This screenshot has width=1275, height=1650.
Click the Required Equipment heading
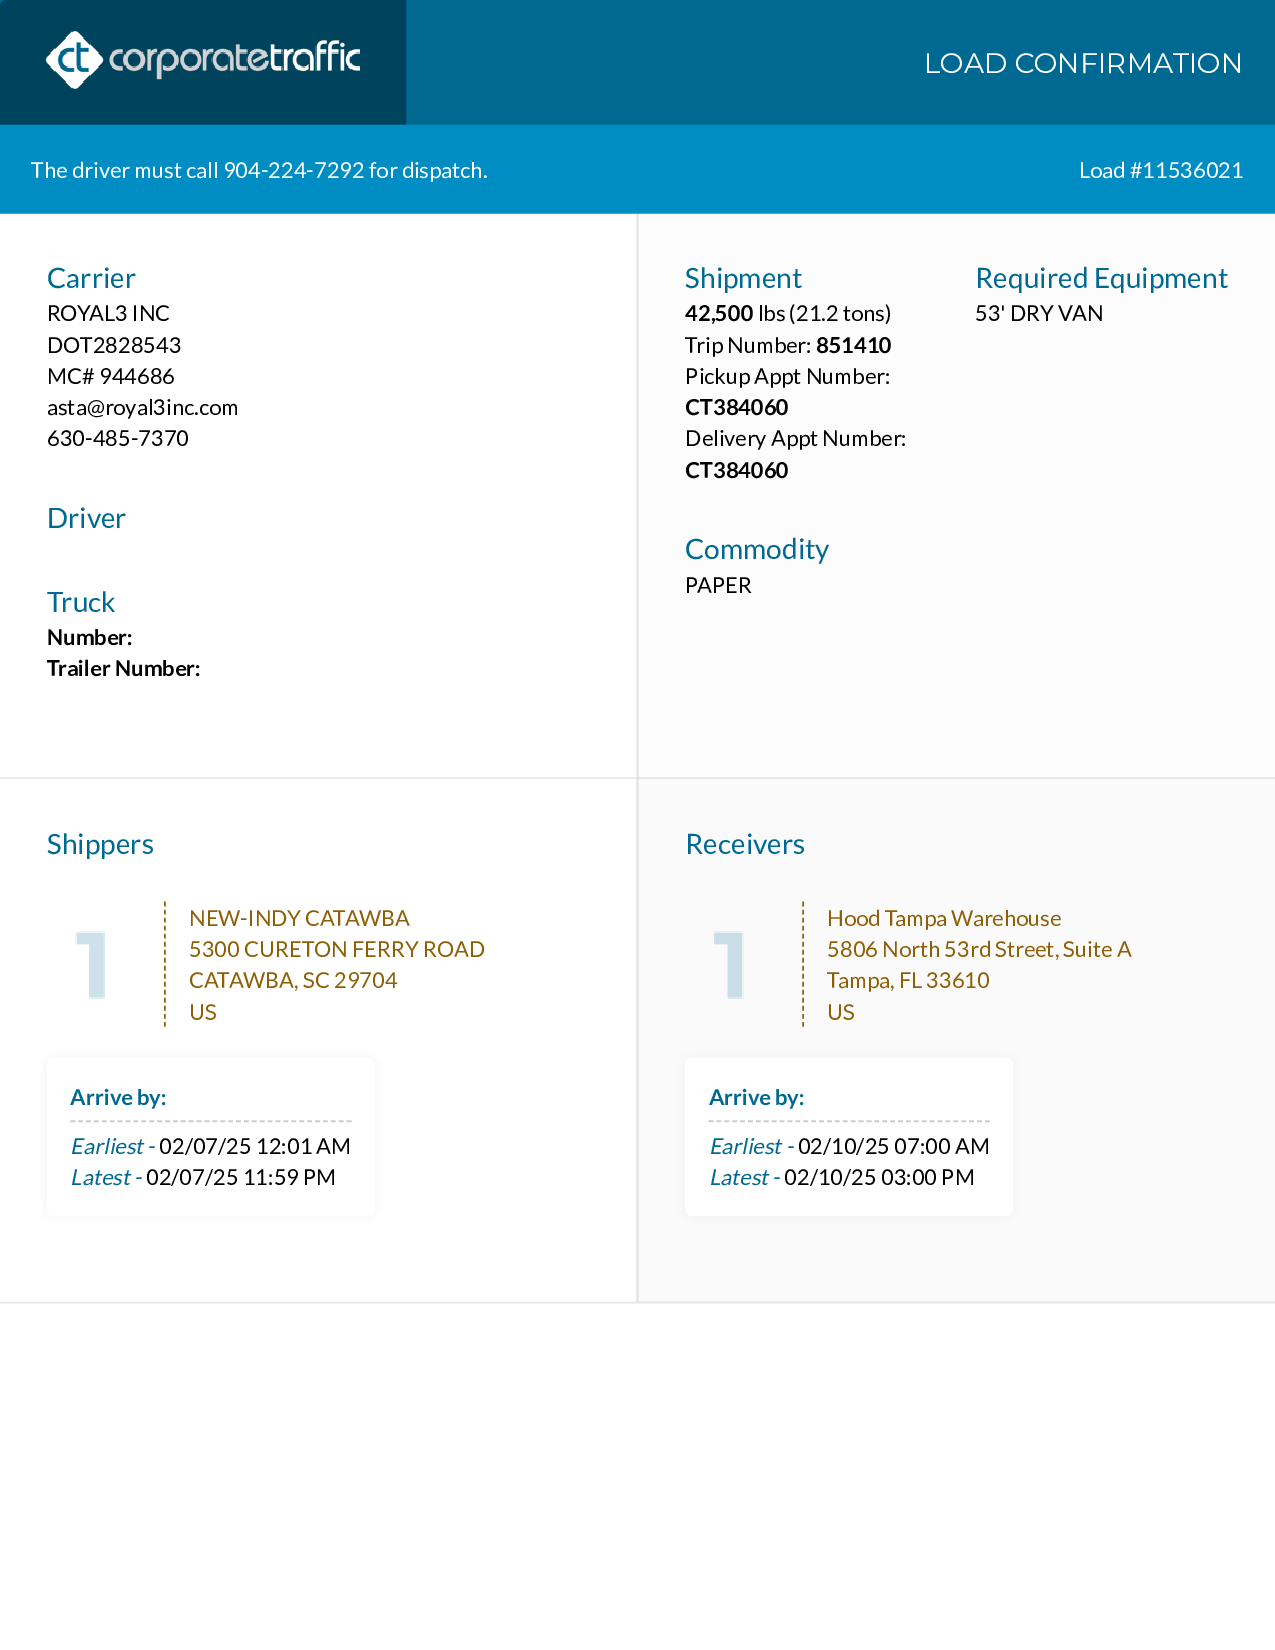coord(1101,278)
